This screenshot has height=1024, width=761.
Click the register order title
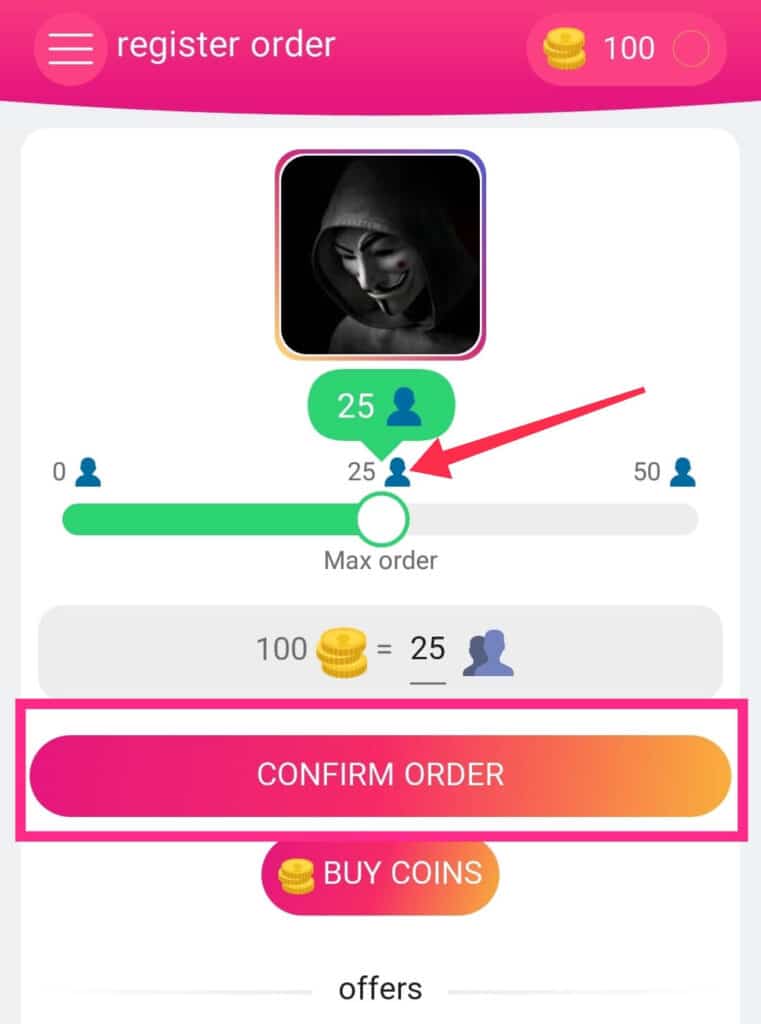225,45
